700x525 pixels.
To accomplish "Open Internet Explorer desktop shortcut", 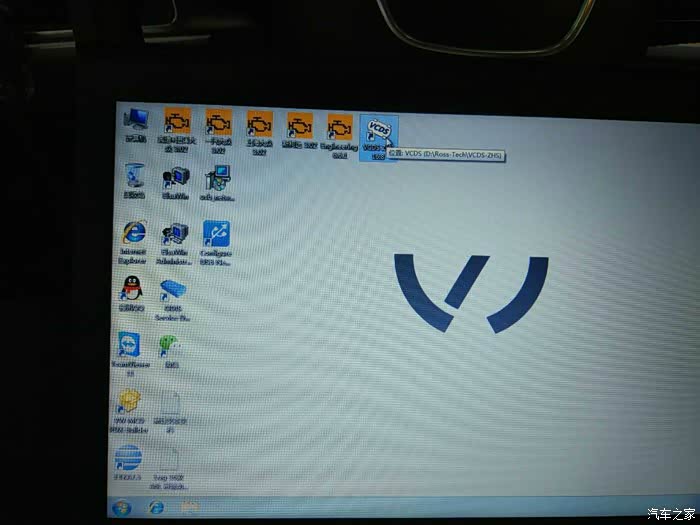I will click(x=133, y=242).
